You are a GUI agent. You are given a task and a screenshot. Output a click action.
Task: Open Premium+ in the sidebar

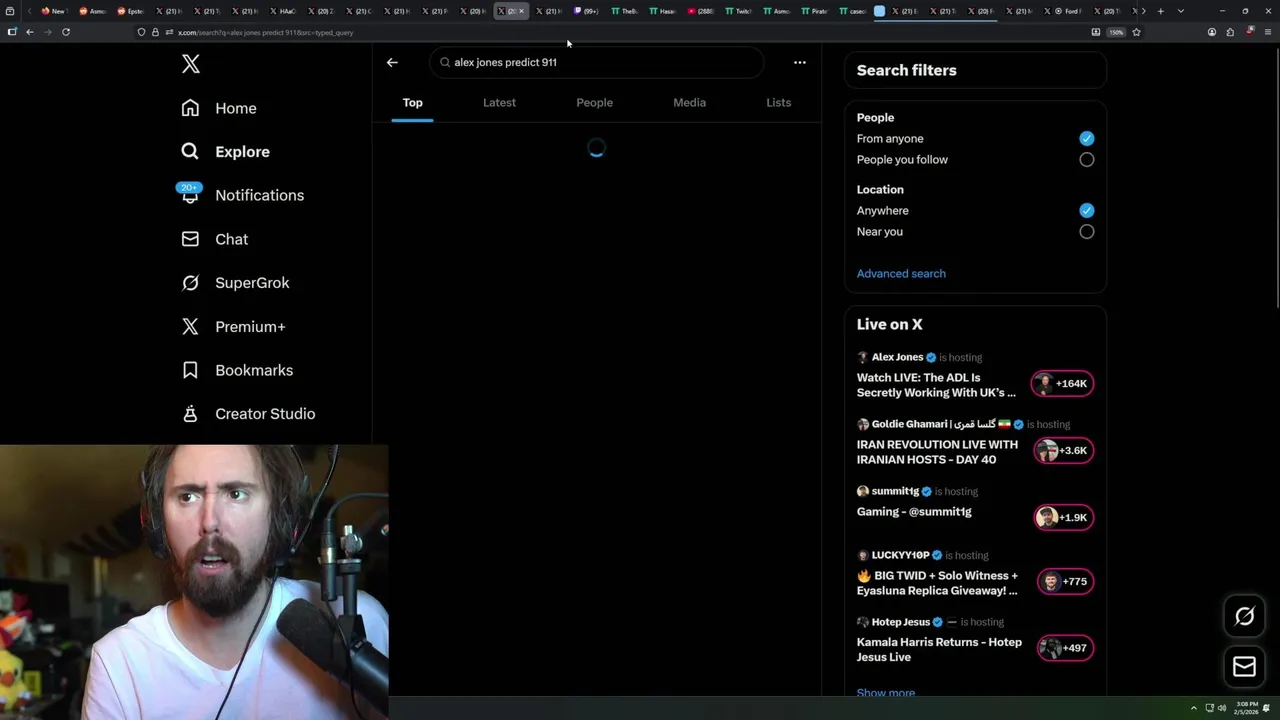point(234,327)
